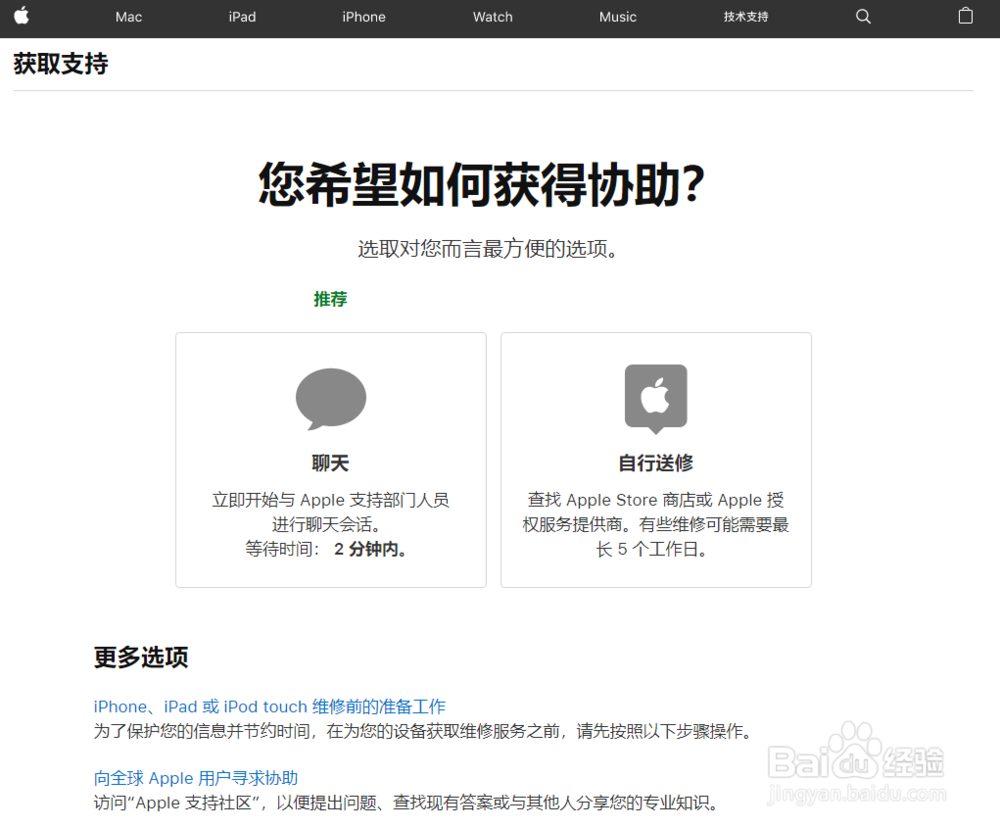This screenshot has width=1000, height=828.
Task: Open the iPhone menu entry
Action: tap(364, 17)
